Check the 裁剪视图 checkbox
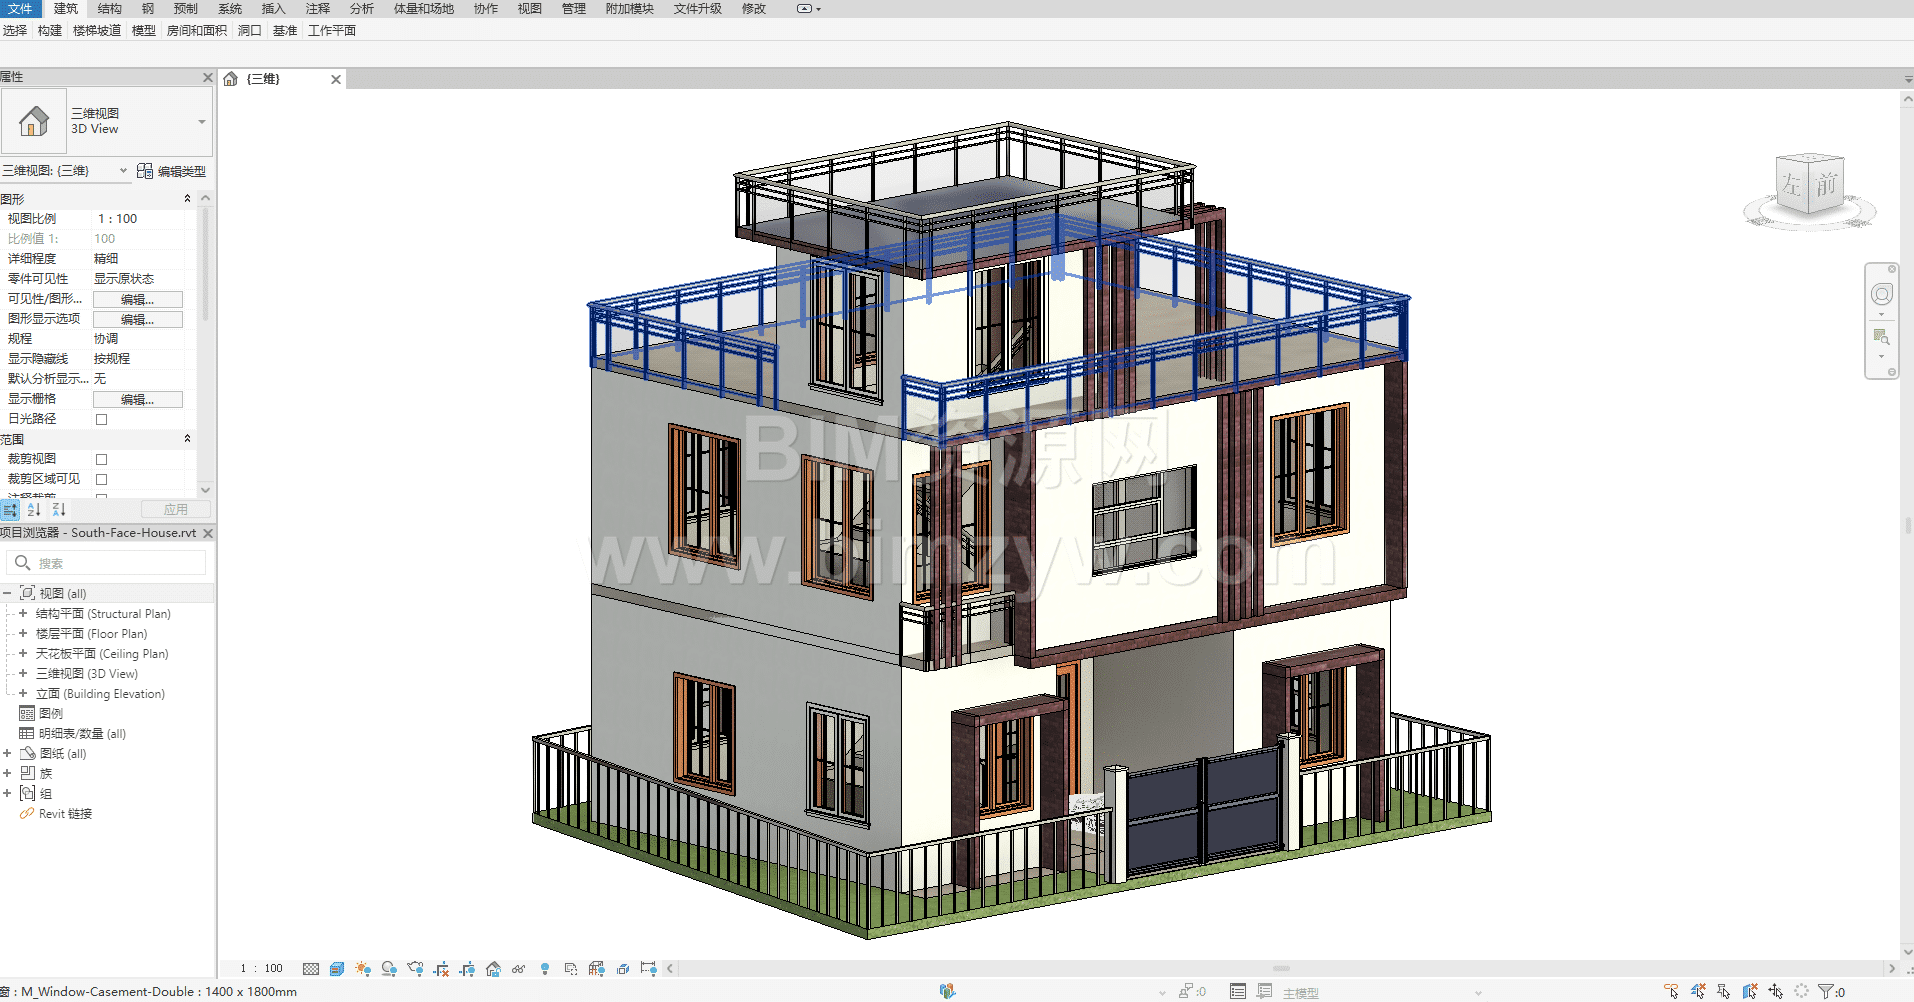 [101, 459]
